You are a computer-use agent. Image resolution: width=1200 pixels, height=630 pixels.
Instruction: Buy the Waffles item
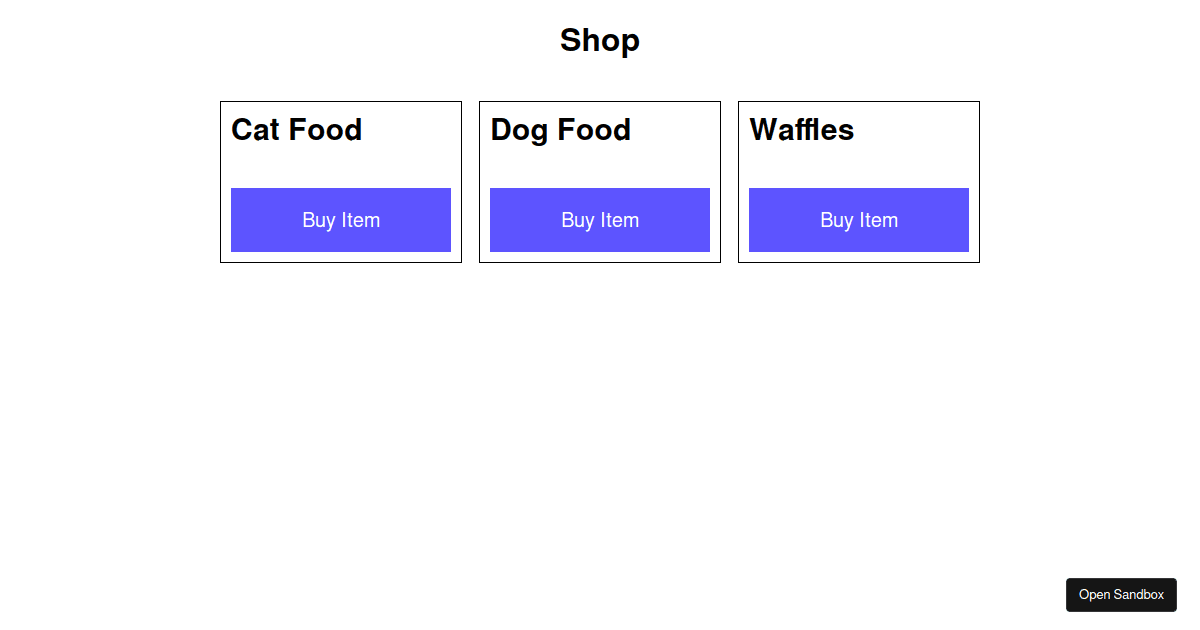(859, 220)
